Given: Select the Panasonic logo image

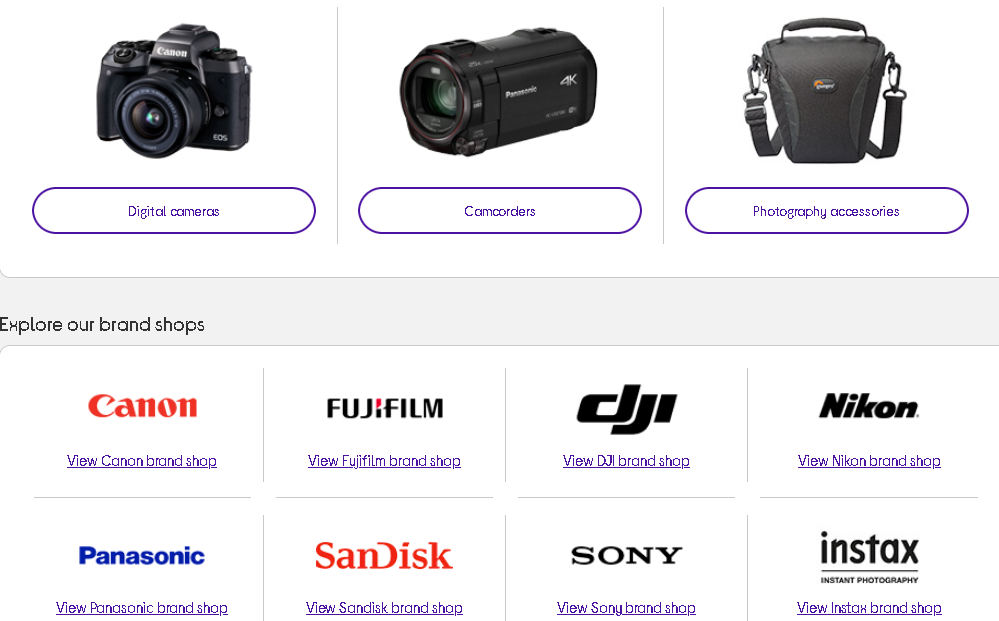Looking at the screenshot, I should point(141,555).
